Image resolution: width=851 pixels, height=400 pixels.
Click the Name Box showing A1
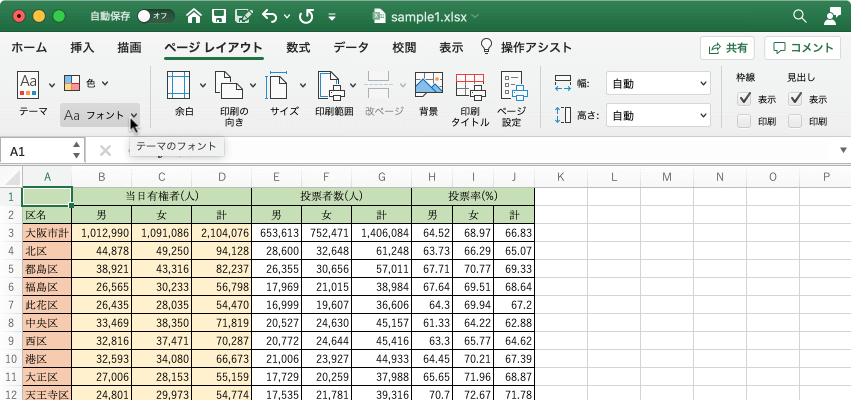36,151
